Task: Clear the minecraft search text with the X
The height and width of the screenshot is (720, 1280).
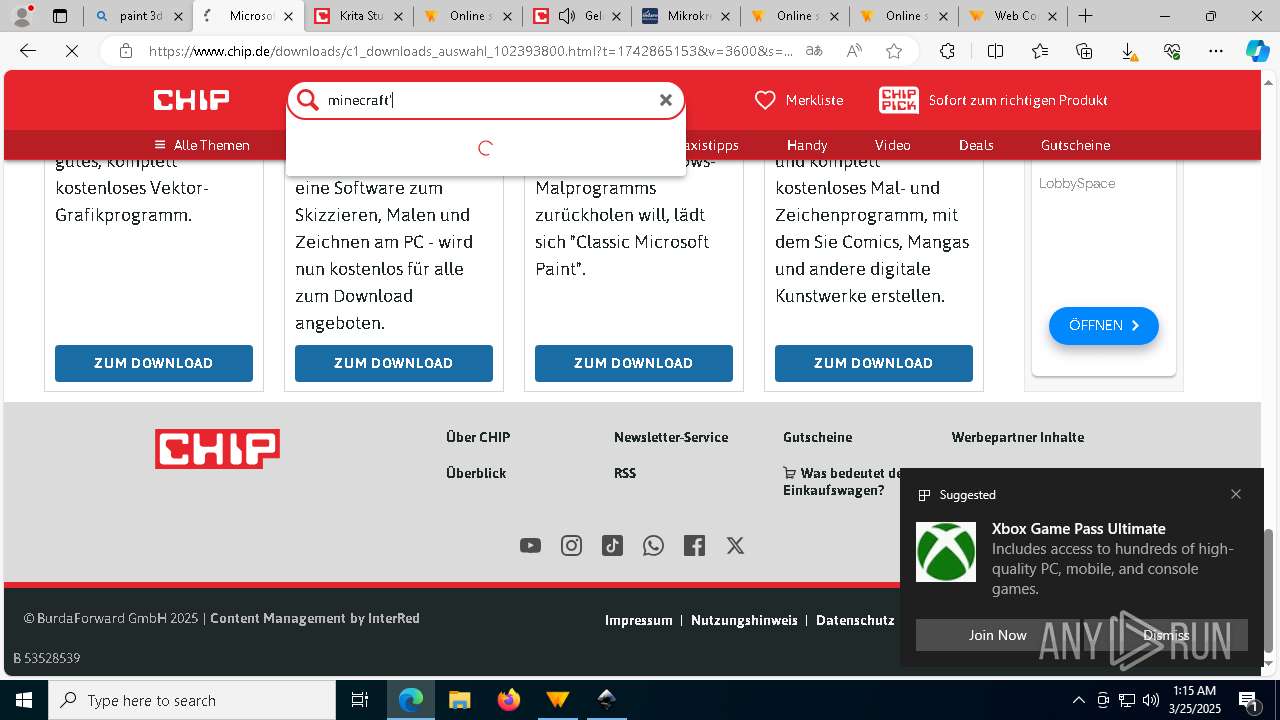Action: (x=665, y=100)
